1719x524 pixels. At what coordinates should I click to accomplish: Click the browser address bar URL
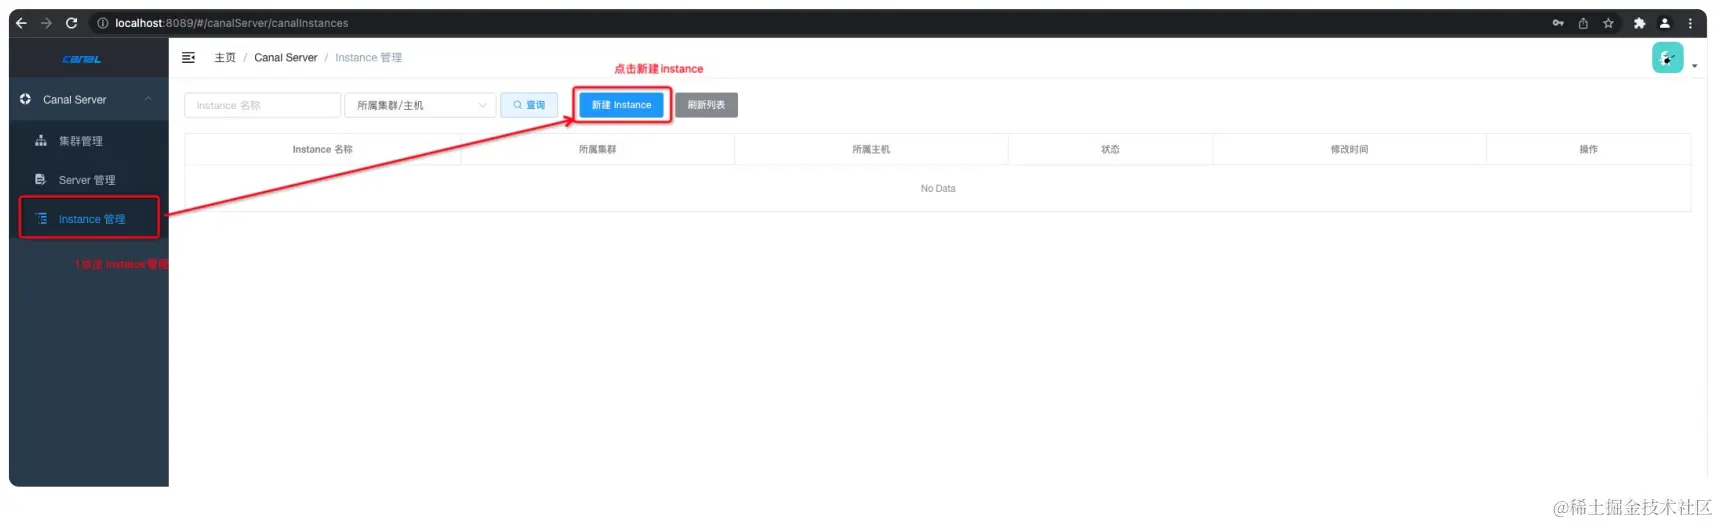(232, 23)
